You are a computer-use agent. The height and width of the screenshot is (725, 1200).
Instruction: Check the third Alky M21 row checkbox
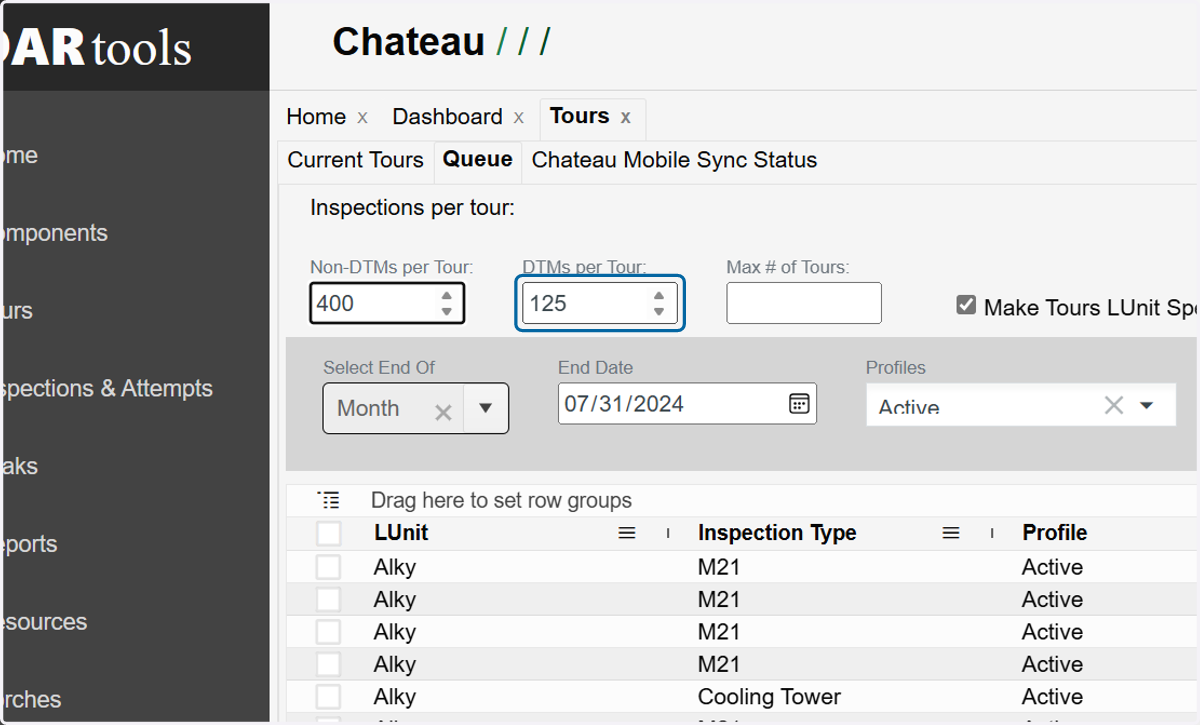tap(328, 632)
